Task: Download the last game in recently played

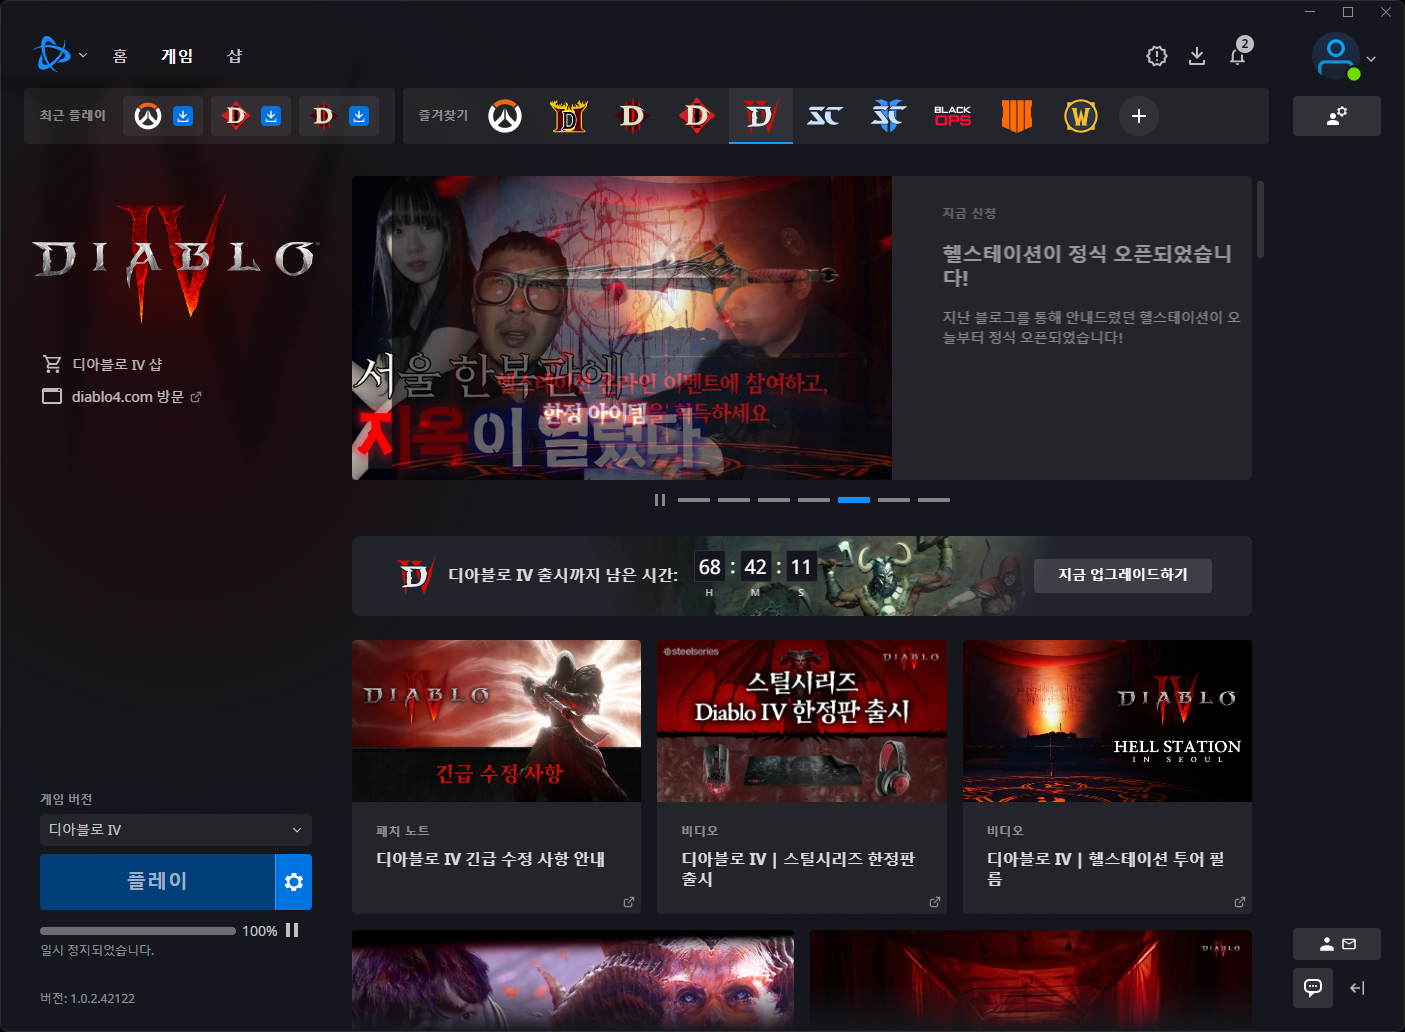Action: (x=359, y=116)
